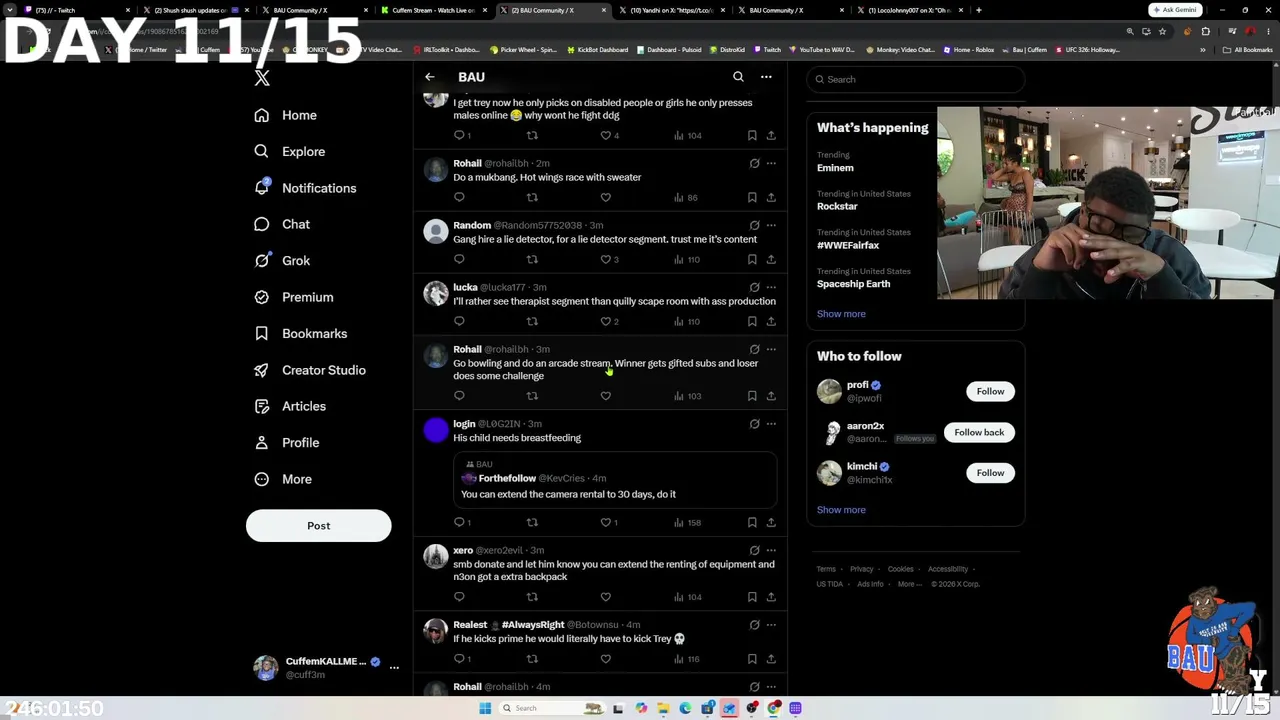Repost Random's lie detector post

pyautogui.click(x=532, y=260)
